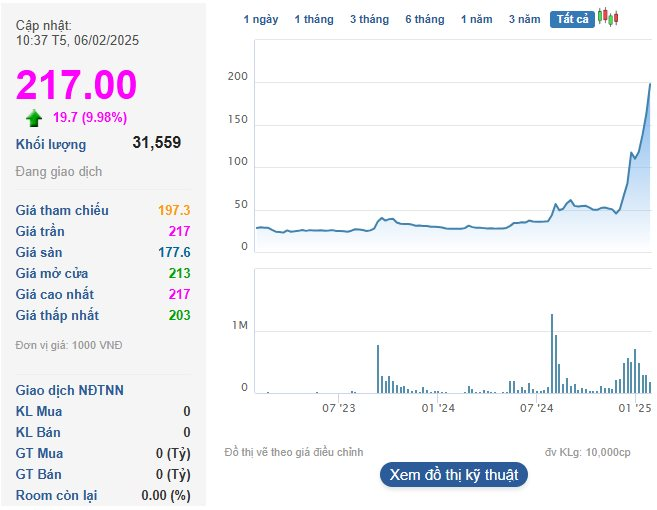The width and height of the screenshot is (657, 510).
Task: Select the 3 năm time range
Action: 524,19
